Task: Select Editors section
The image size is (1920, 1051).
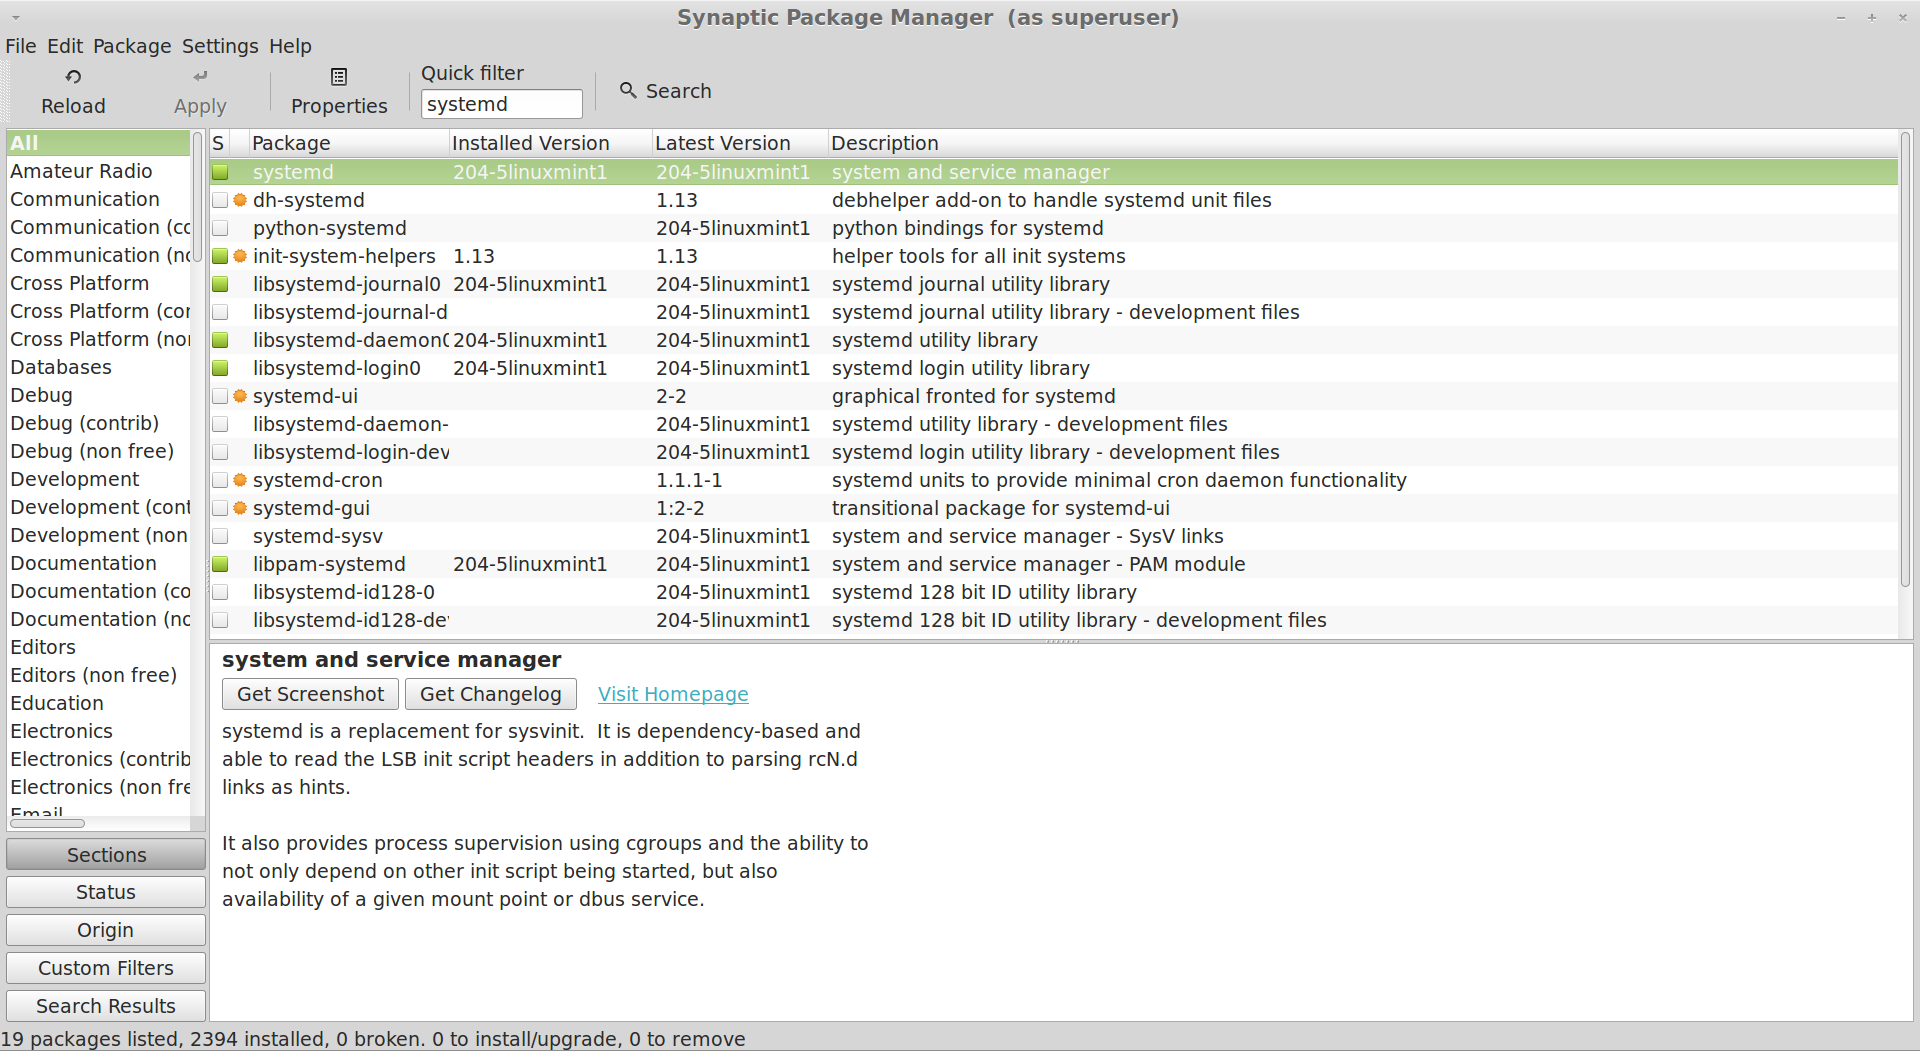Action: 98,647
